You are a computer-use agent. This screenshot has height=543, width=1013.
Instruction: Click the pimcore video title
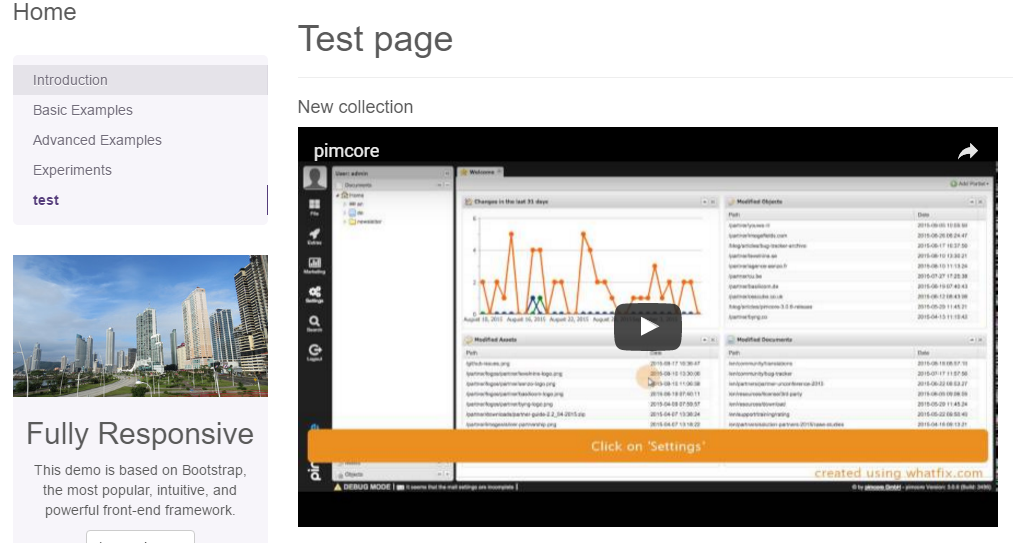[x=346, y=152]
